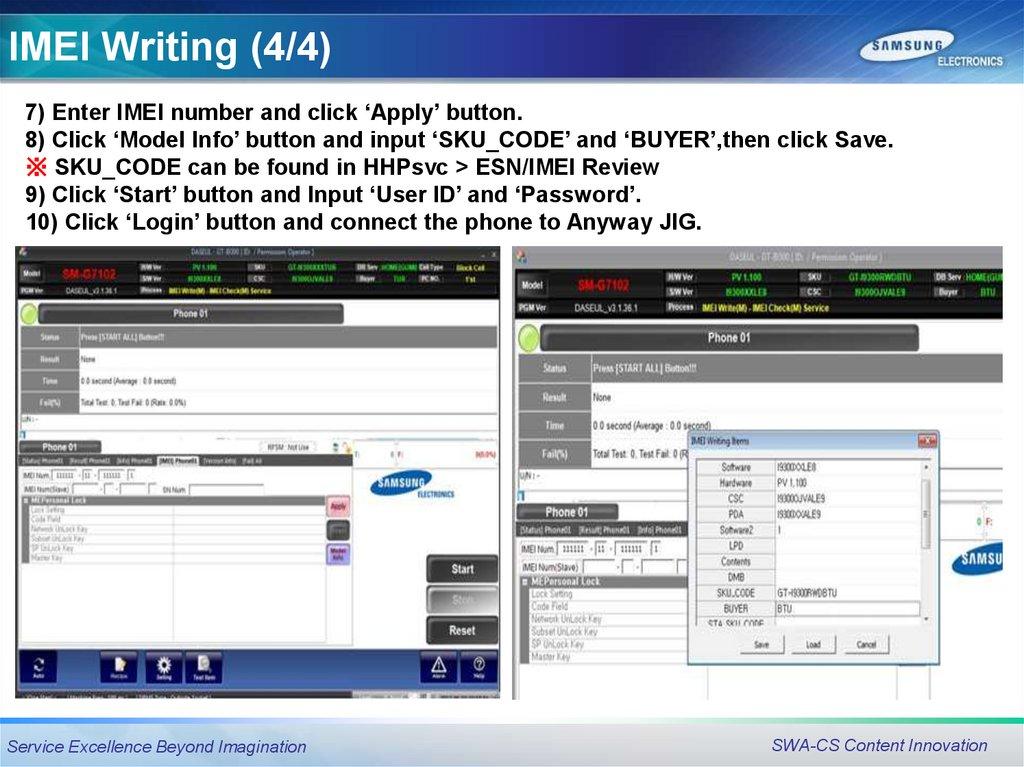The height and width of the screenshot is (767, 1024).
Task: Open the Recipe icon in bottom toolbar
Action: (120, 666)
